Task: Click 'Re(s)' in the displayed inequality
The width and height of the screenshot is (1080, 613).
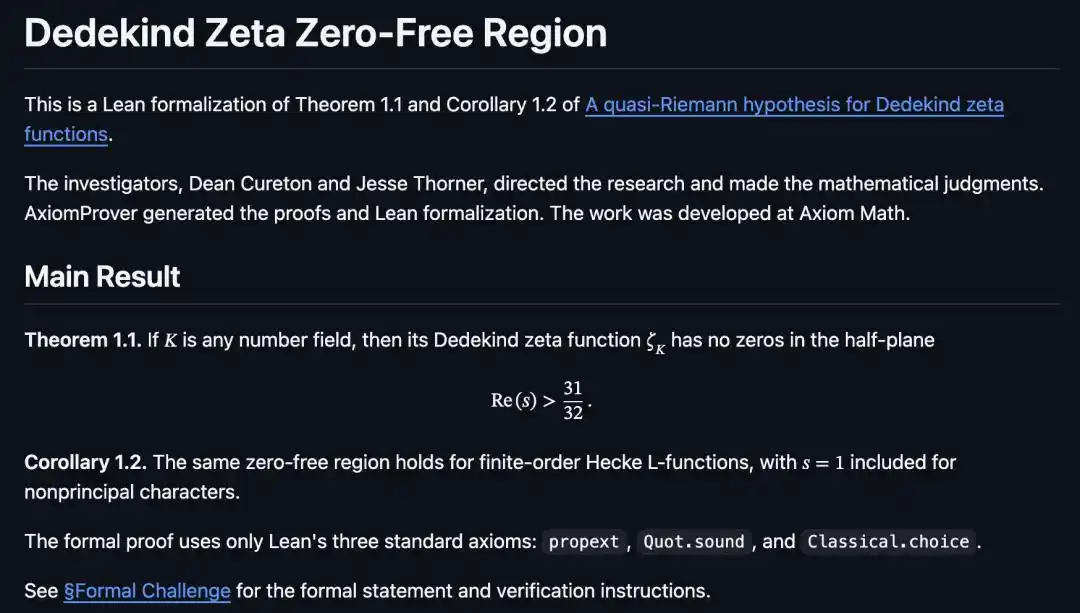Action: coord(514,401)
